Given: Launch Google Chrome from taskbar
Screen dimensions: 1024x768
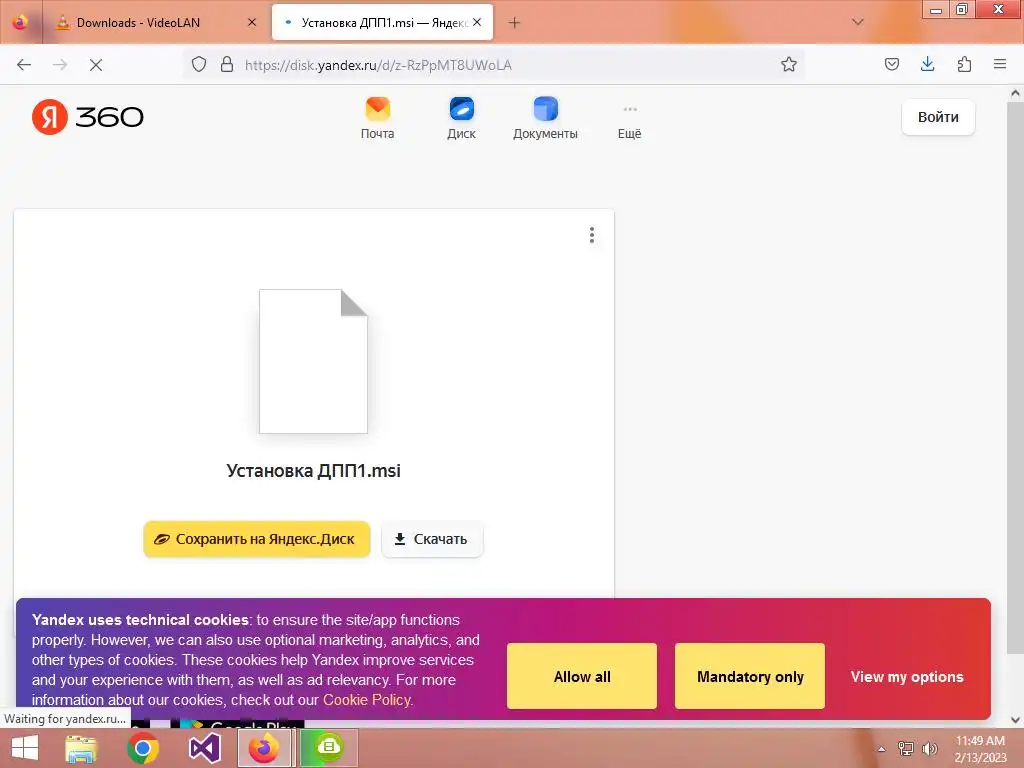Looking at the screenshot, I should click(x=143, y=748).
